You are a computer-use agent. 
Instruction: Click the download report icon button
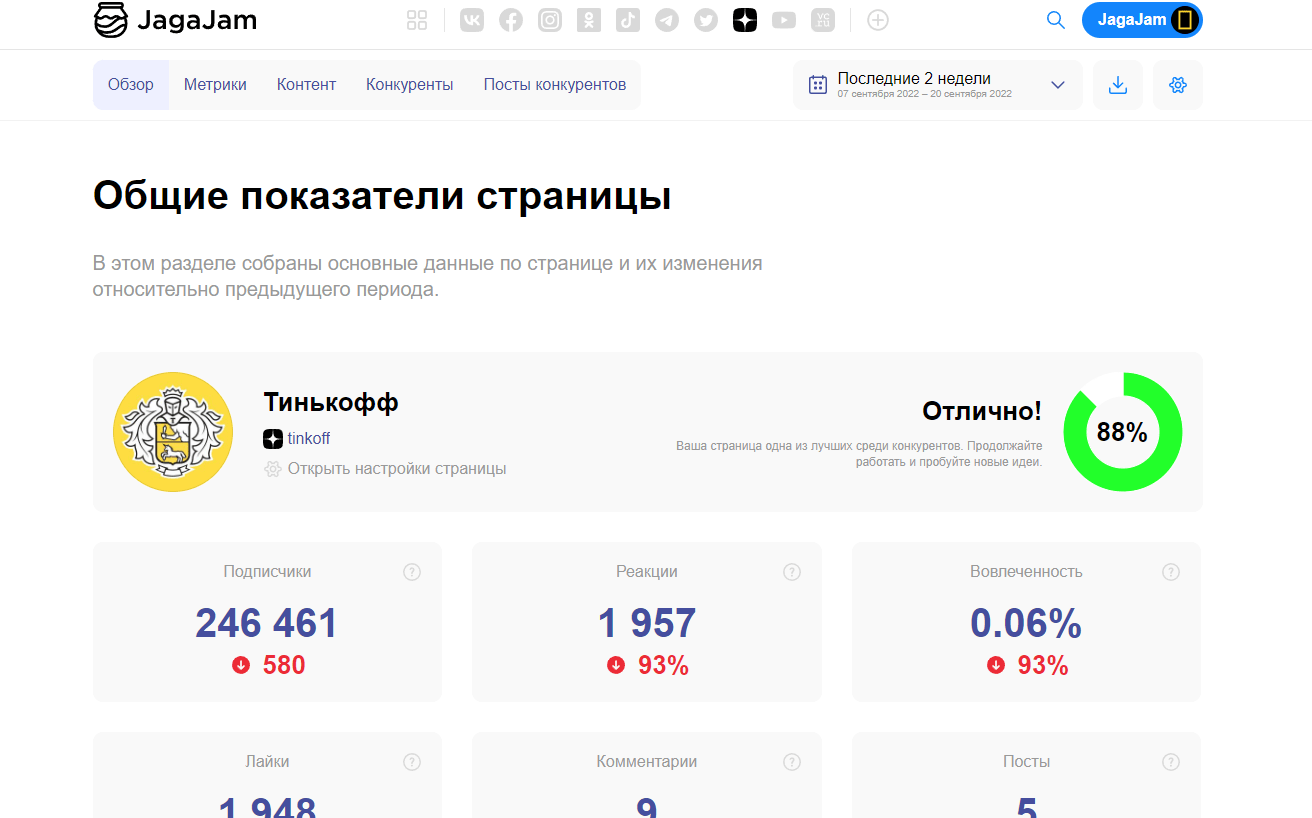[1118, 85]
